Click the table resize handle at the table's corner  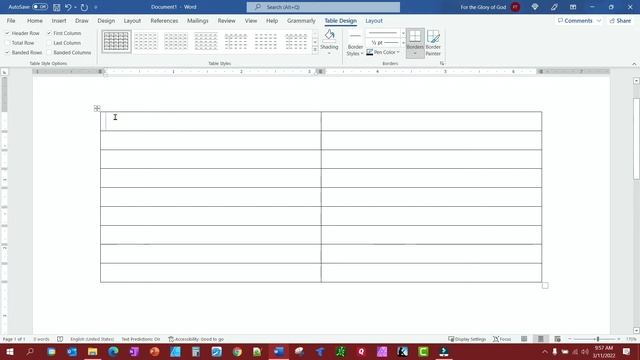coord(545,286)
